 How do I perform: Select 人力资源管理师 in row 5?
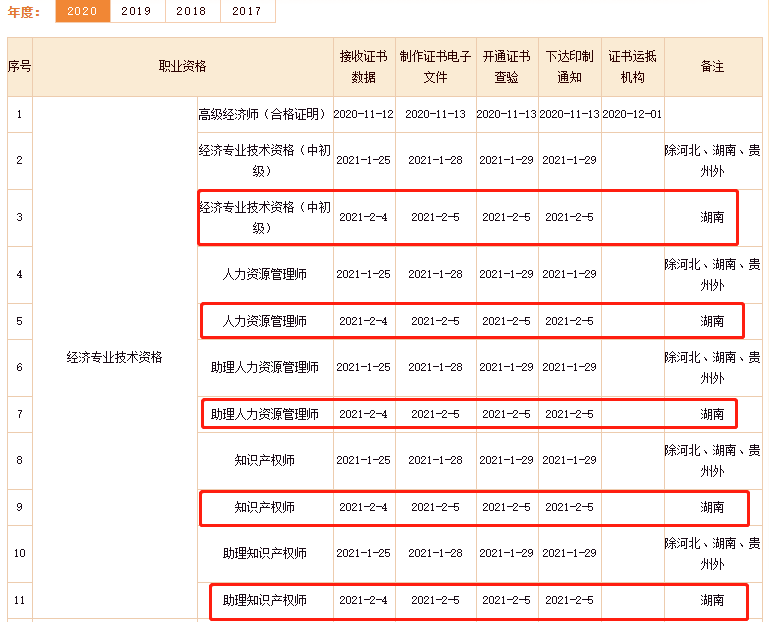point(264,321)
